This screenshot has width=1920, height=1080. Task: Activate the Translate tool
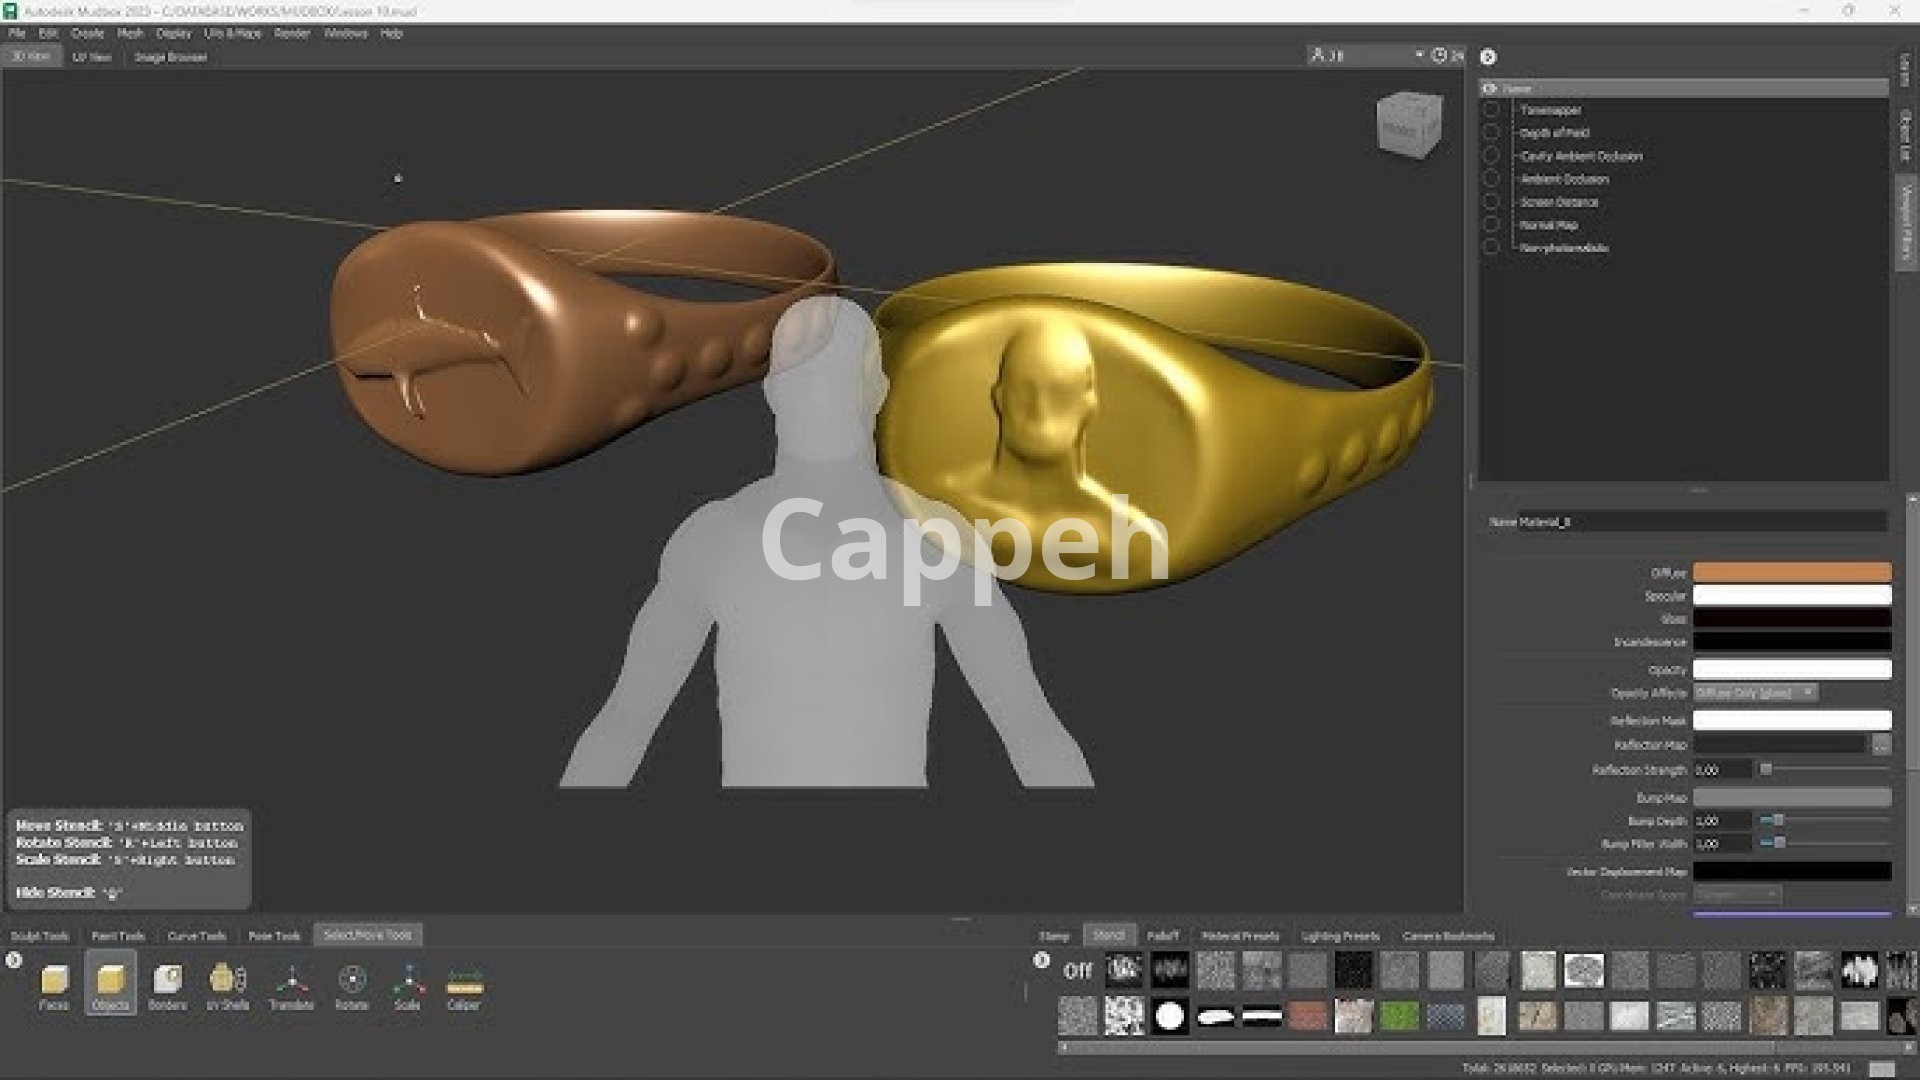coord(291,985)
